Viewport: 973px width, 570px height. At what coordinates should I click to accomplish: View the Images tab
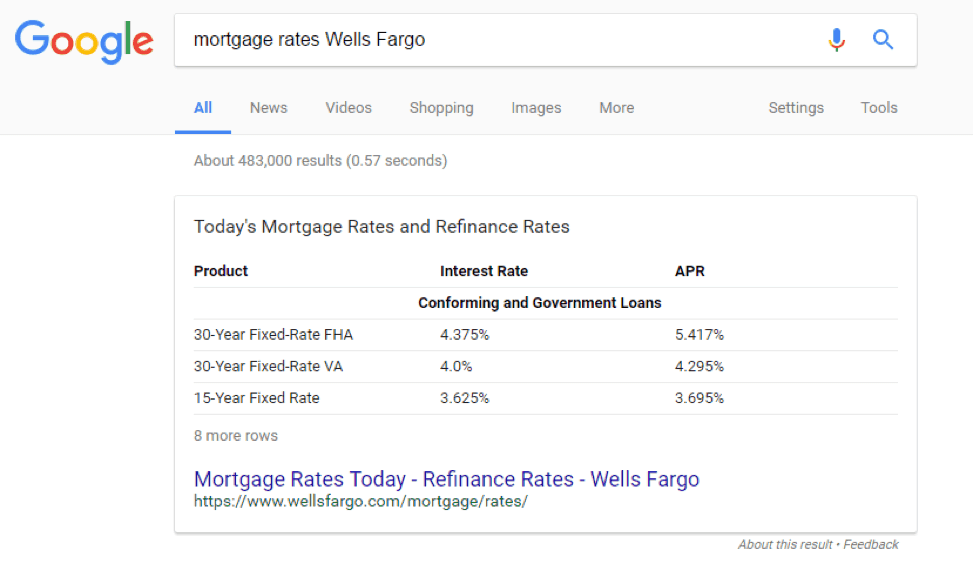click(536, 108)
